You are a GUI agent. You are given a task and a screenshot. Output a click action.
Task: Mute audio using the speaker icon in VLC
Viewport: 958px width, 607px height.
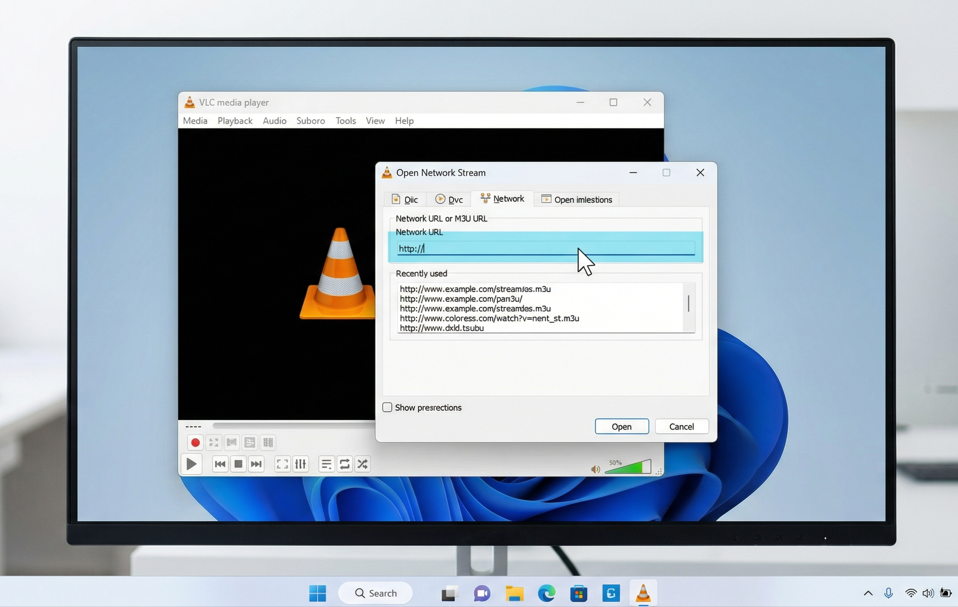(596, 469)
